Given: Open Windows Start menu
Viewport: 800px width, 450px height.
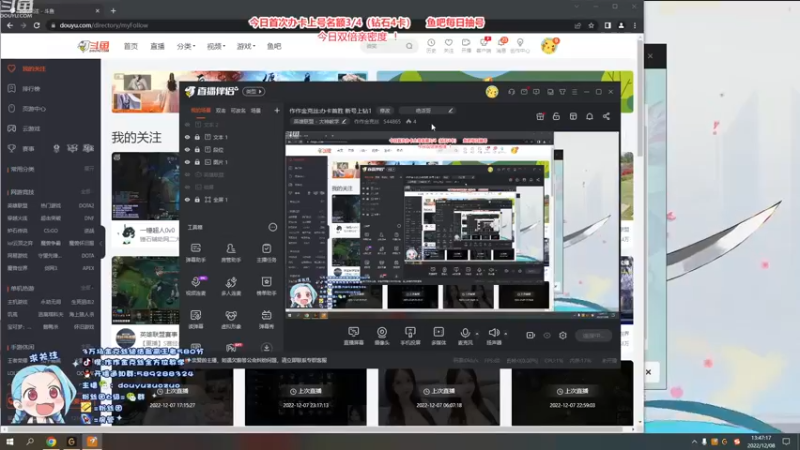Looking at the screenshot, I should (9, 442).
